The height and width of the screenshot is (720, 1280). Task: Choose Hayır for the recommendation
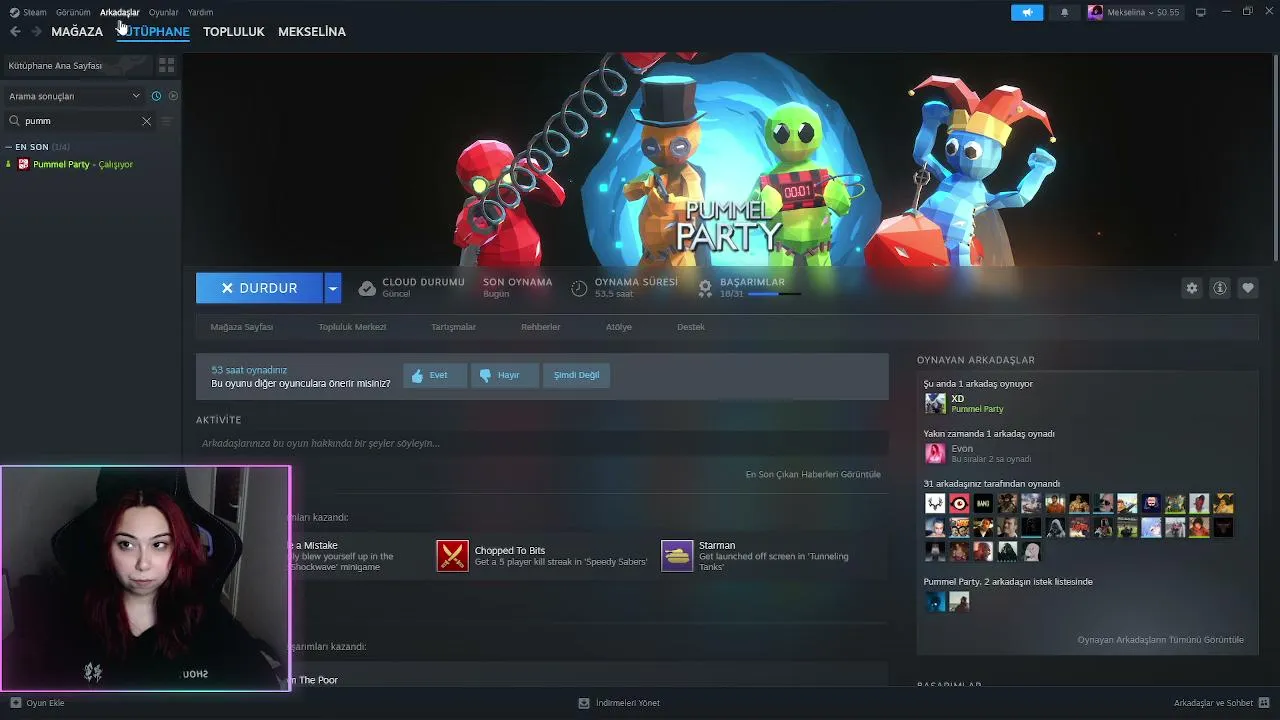[x=505, y=375]
